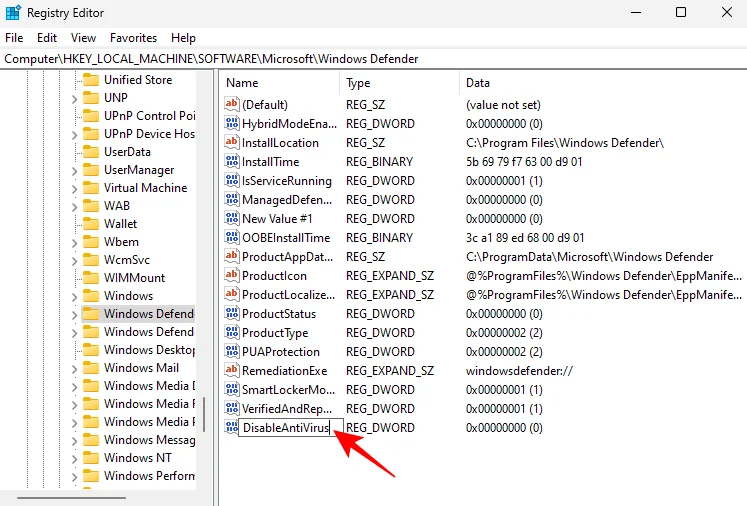Viewport: 747px width, 506px height.
Task: Select the New Value #1 name
Action: pos(277,218)
